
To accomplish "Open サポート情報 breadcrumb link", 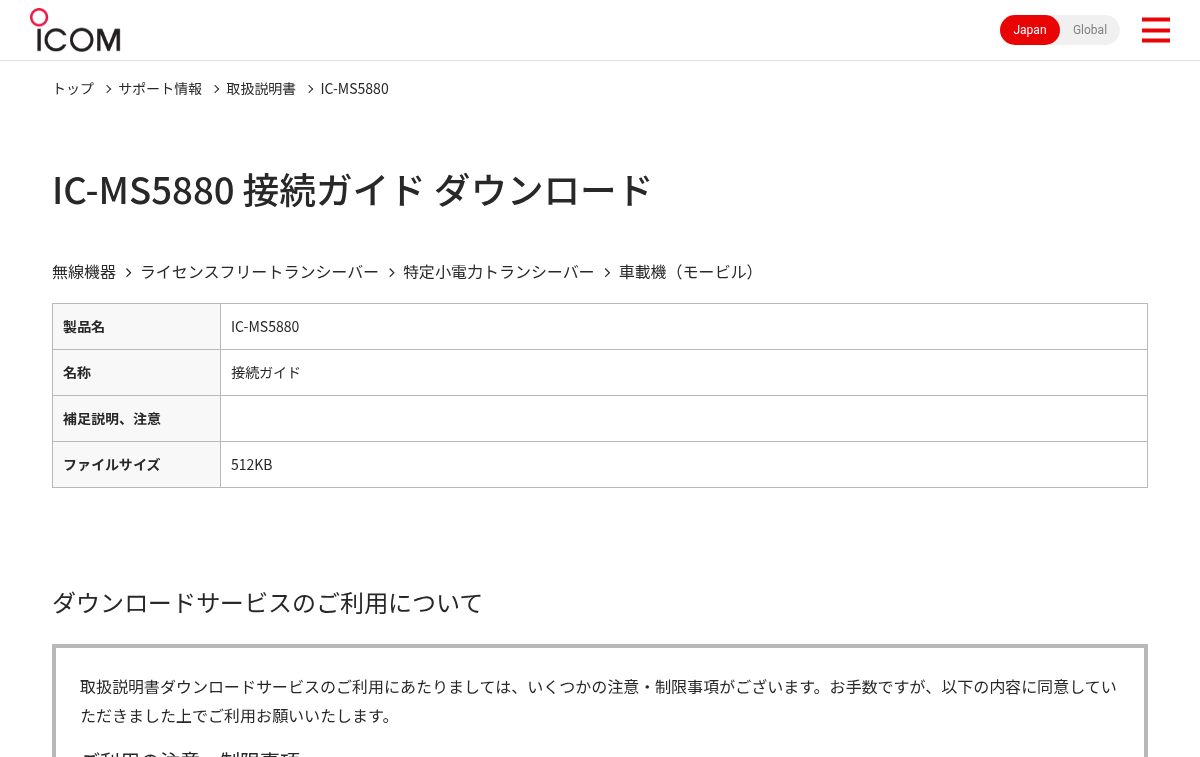I will (x=160, y=88).
